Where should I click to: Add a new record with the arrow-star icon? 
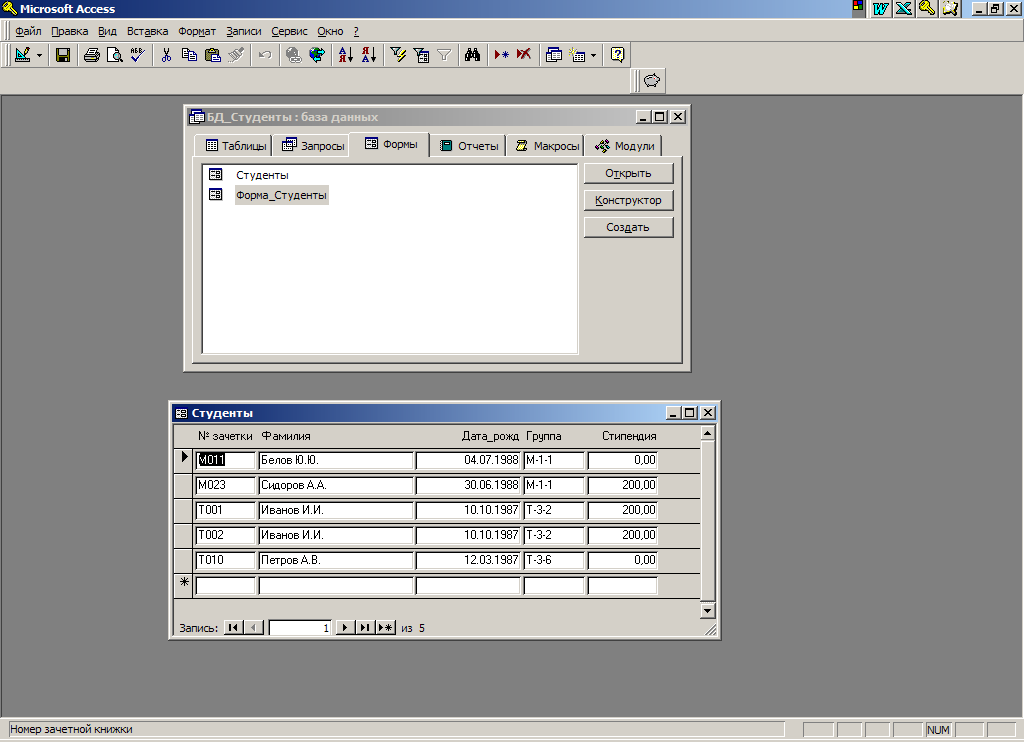tap(502, 55)
